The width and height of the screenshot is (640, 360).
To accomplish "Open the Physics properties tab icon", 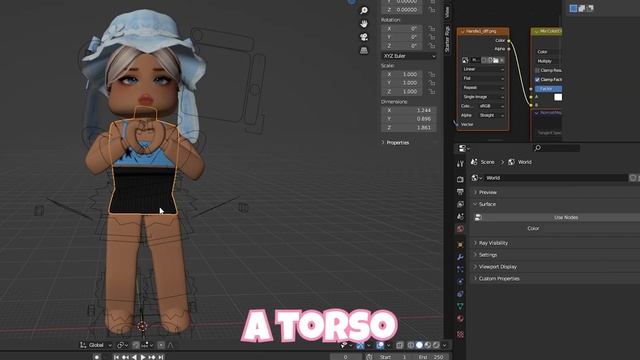I will coord(460,281).
